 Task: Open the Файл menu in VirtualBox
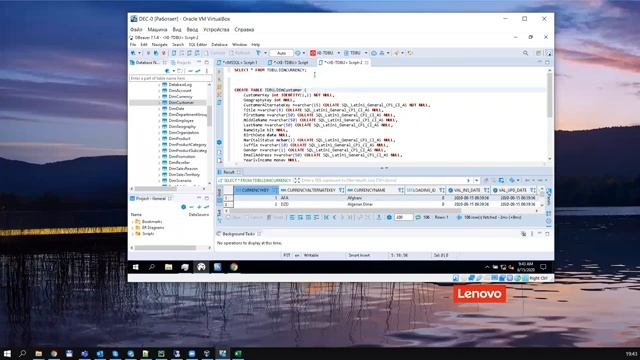(136, 29)
